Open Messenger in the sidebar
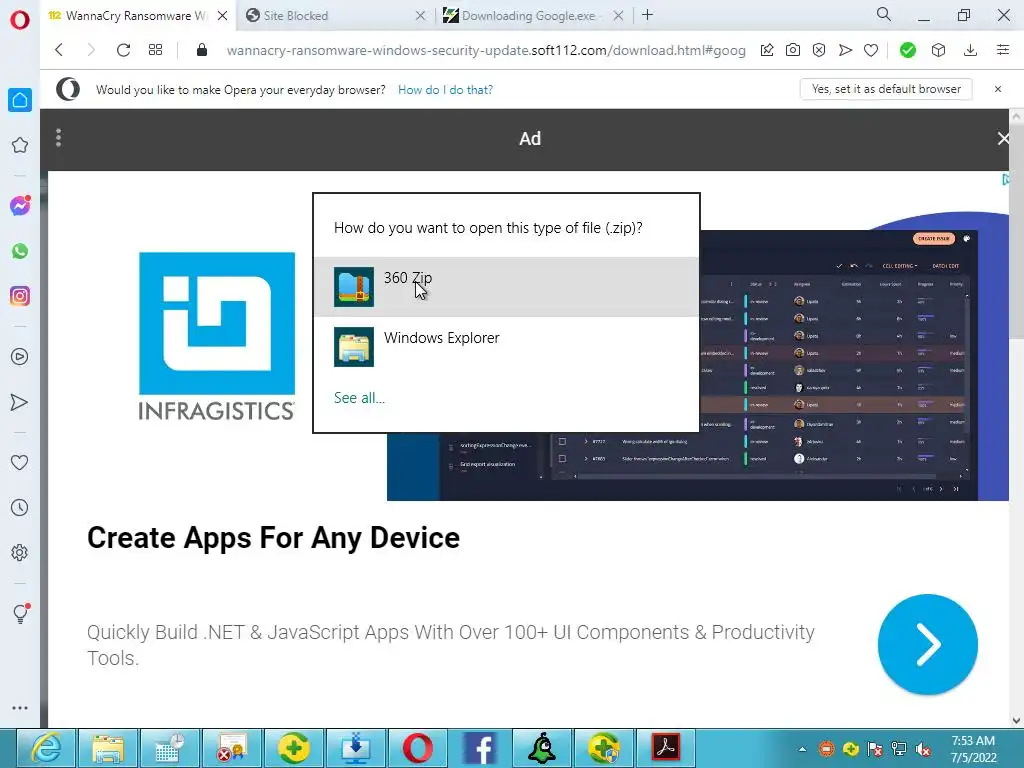1024x768 pixels. (x=20, y=206)
